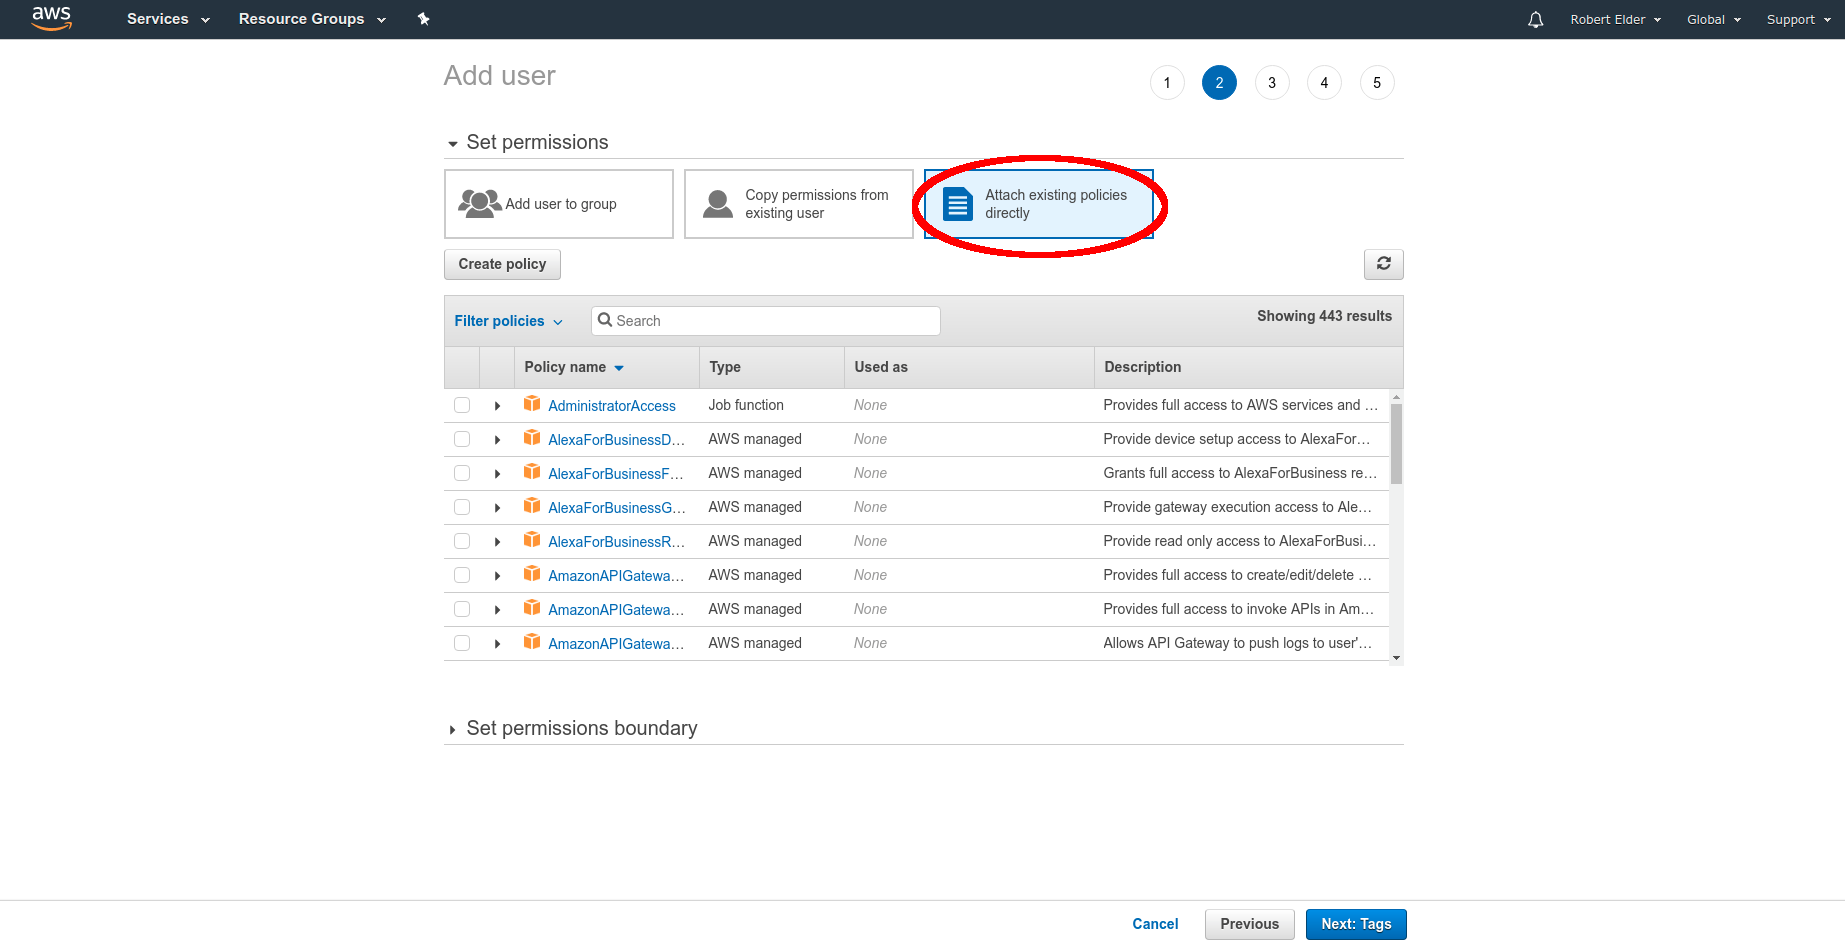This screenshot has height=947, width=1845.
Task: Click the orange policy icon for AdministratorAccess
Action: coord(532,404)
